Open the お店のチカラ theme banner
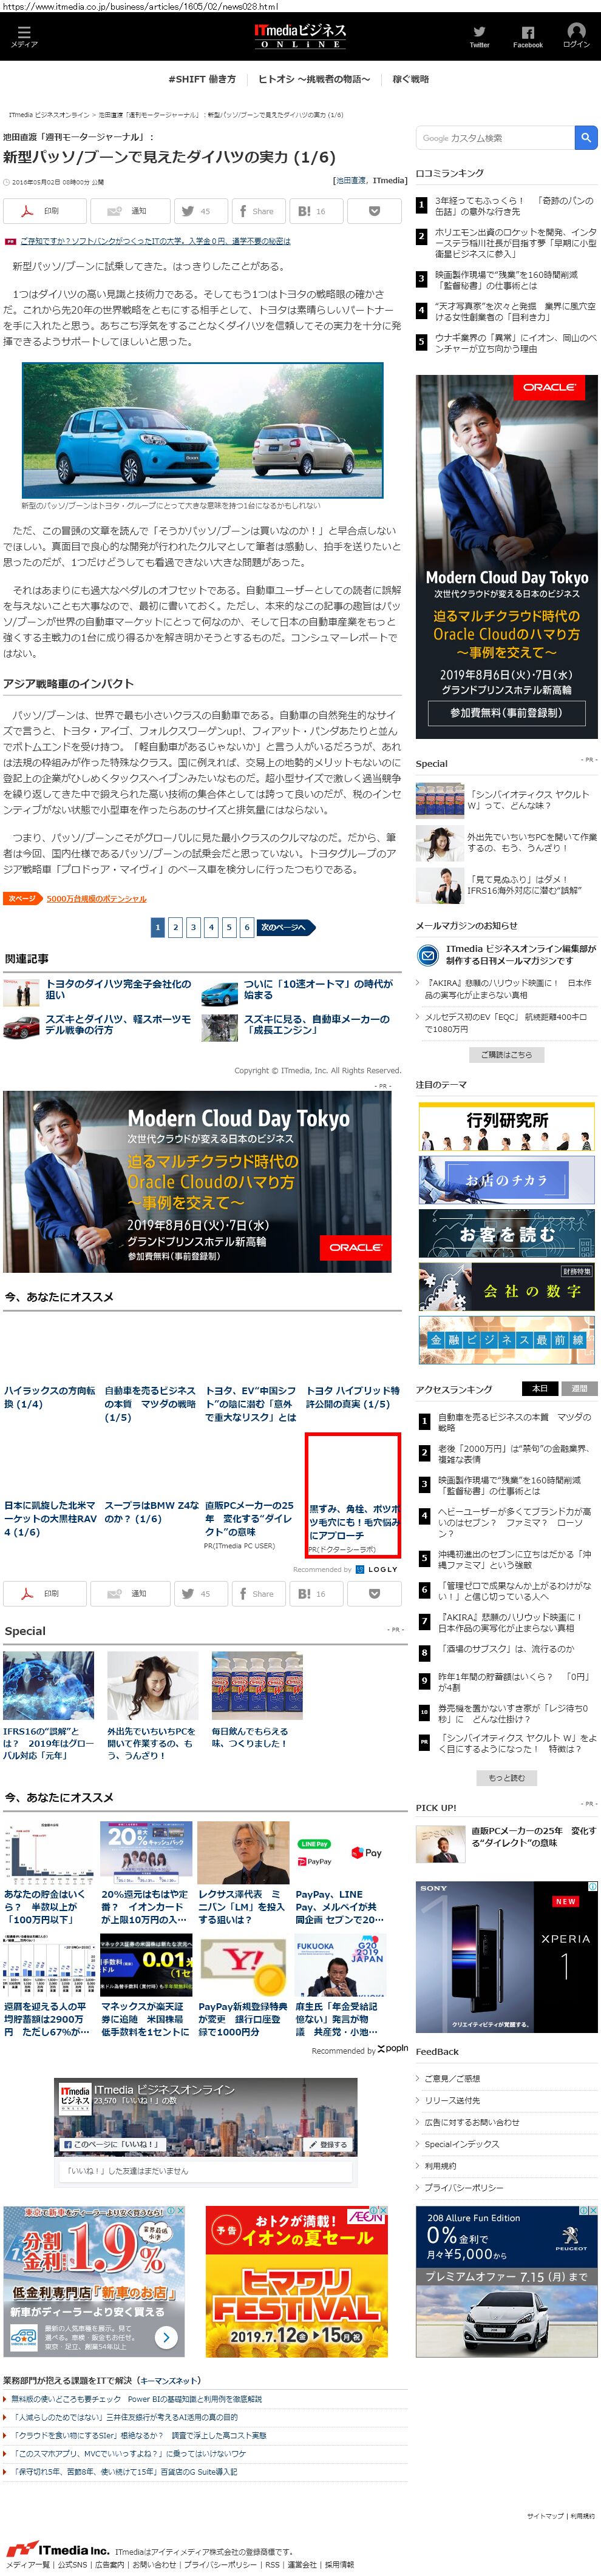Screen dimensions: 601x2576 [507, 1180]
